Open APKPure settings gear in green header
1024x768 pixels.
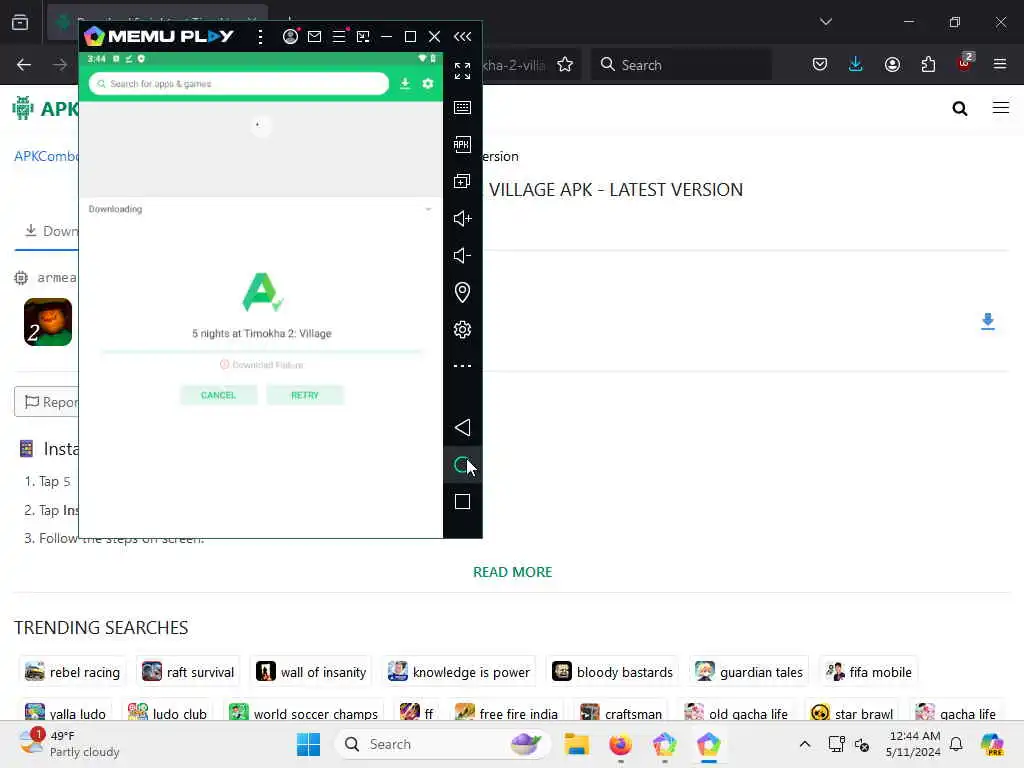[428, 84]
